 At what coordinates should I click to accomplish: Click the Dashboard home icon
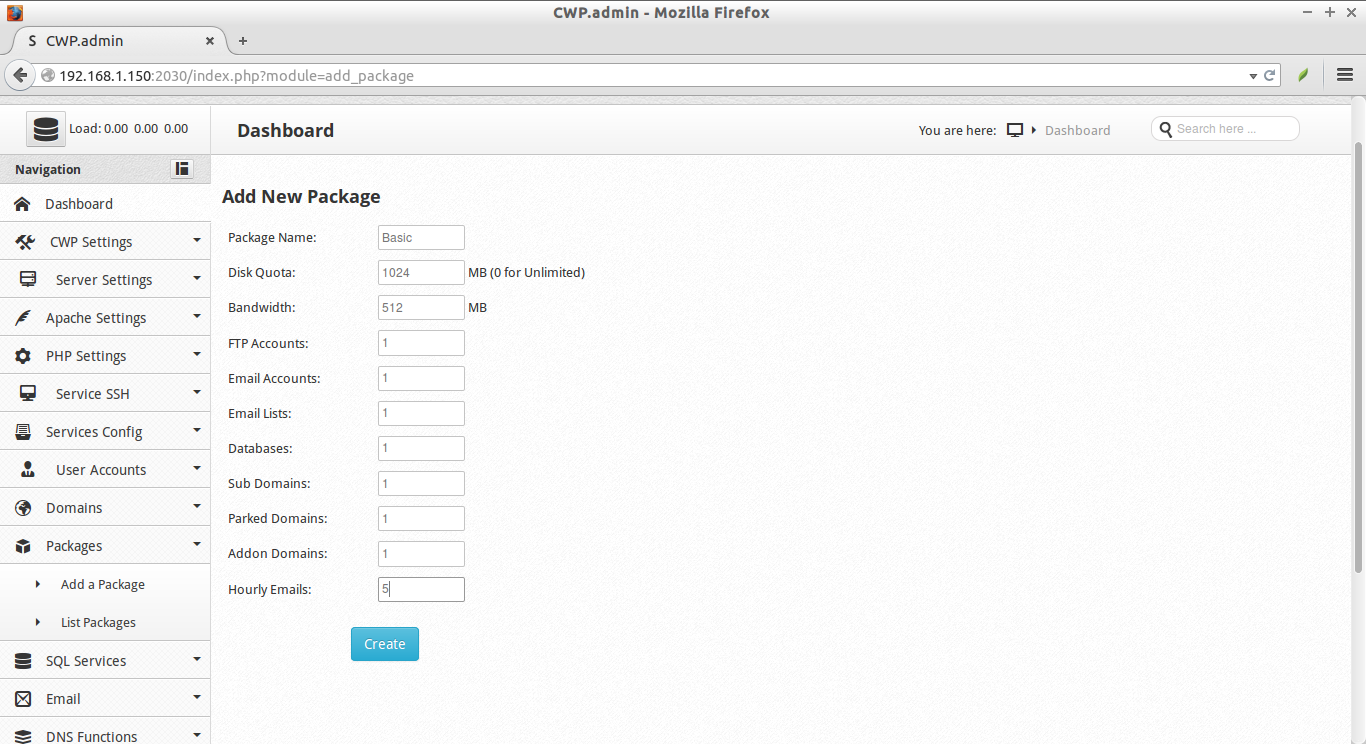coord(24,203)
